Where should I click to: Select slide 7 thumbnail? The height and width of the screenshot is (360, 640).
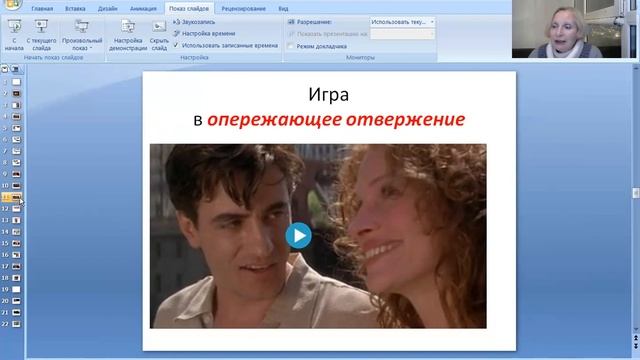point(16,151)
